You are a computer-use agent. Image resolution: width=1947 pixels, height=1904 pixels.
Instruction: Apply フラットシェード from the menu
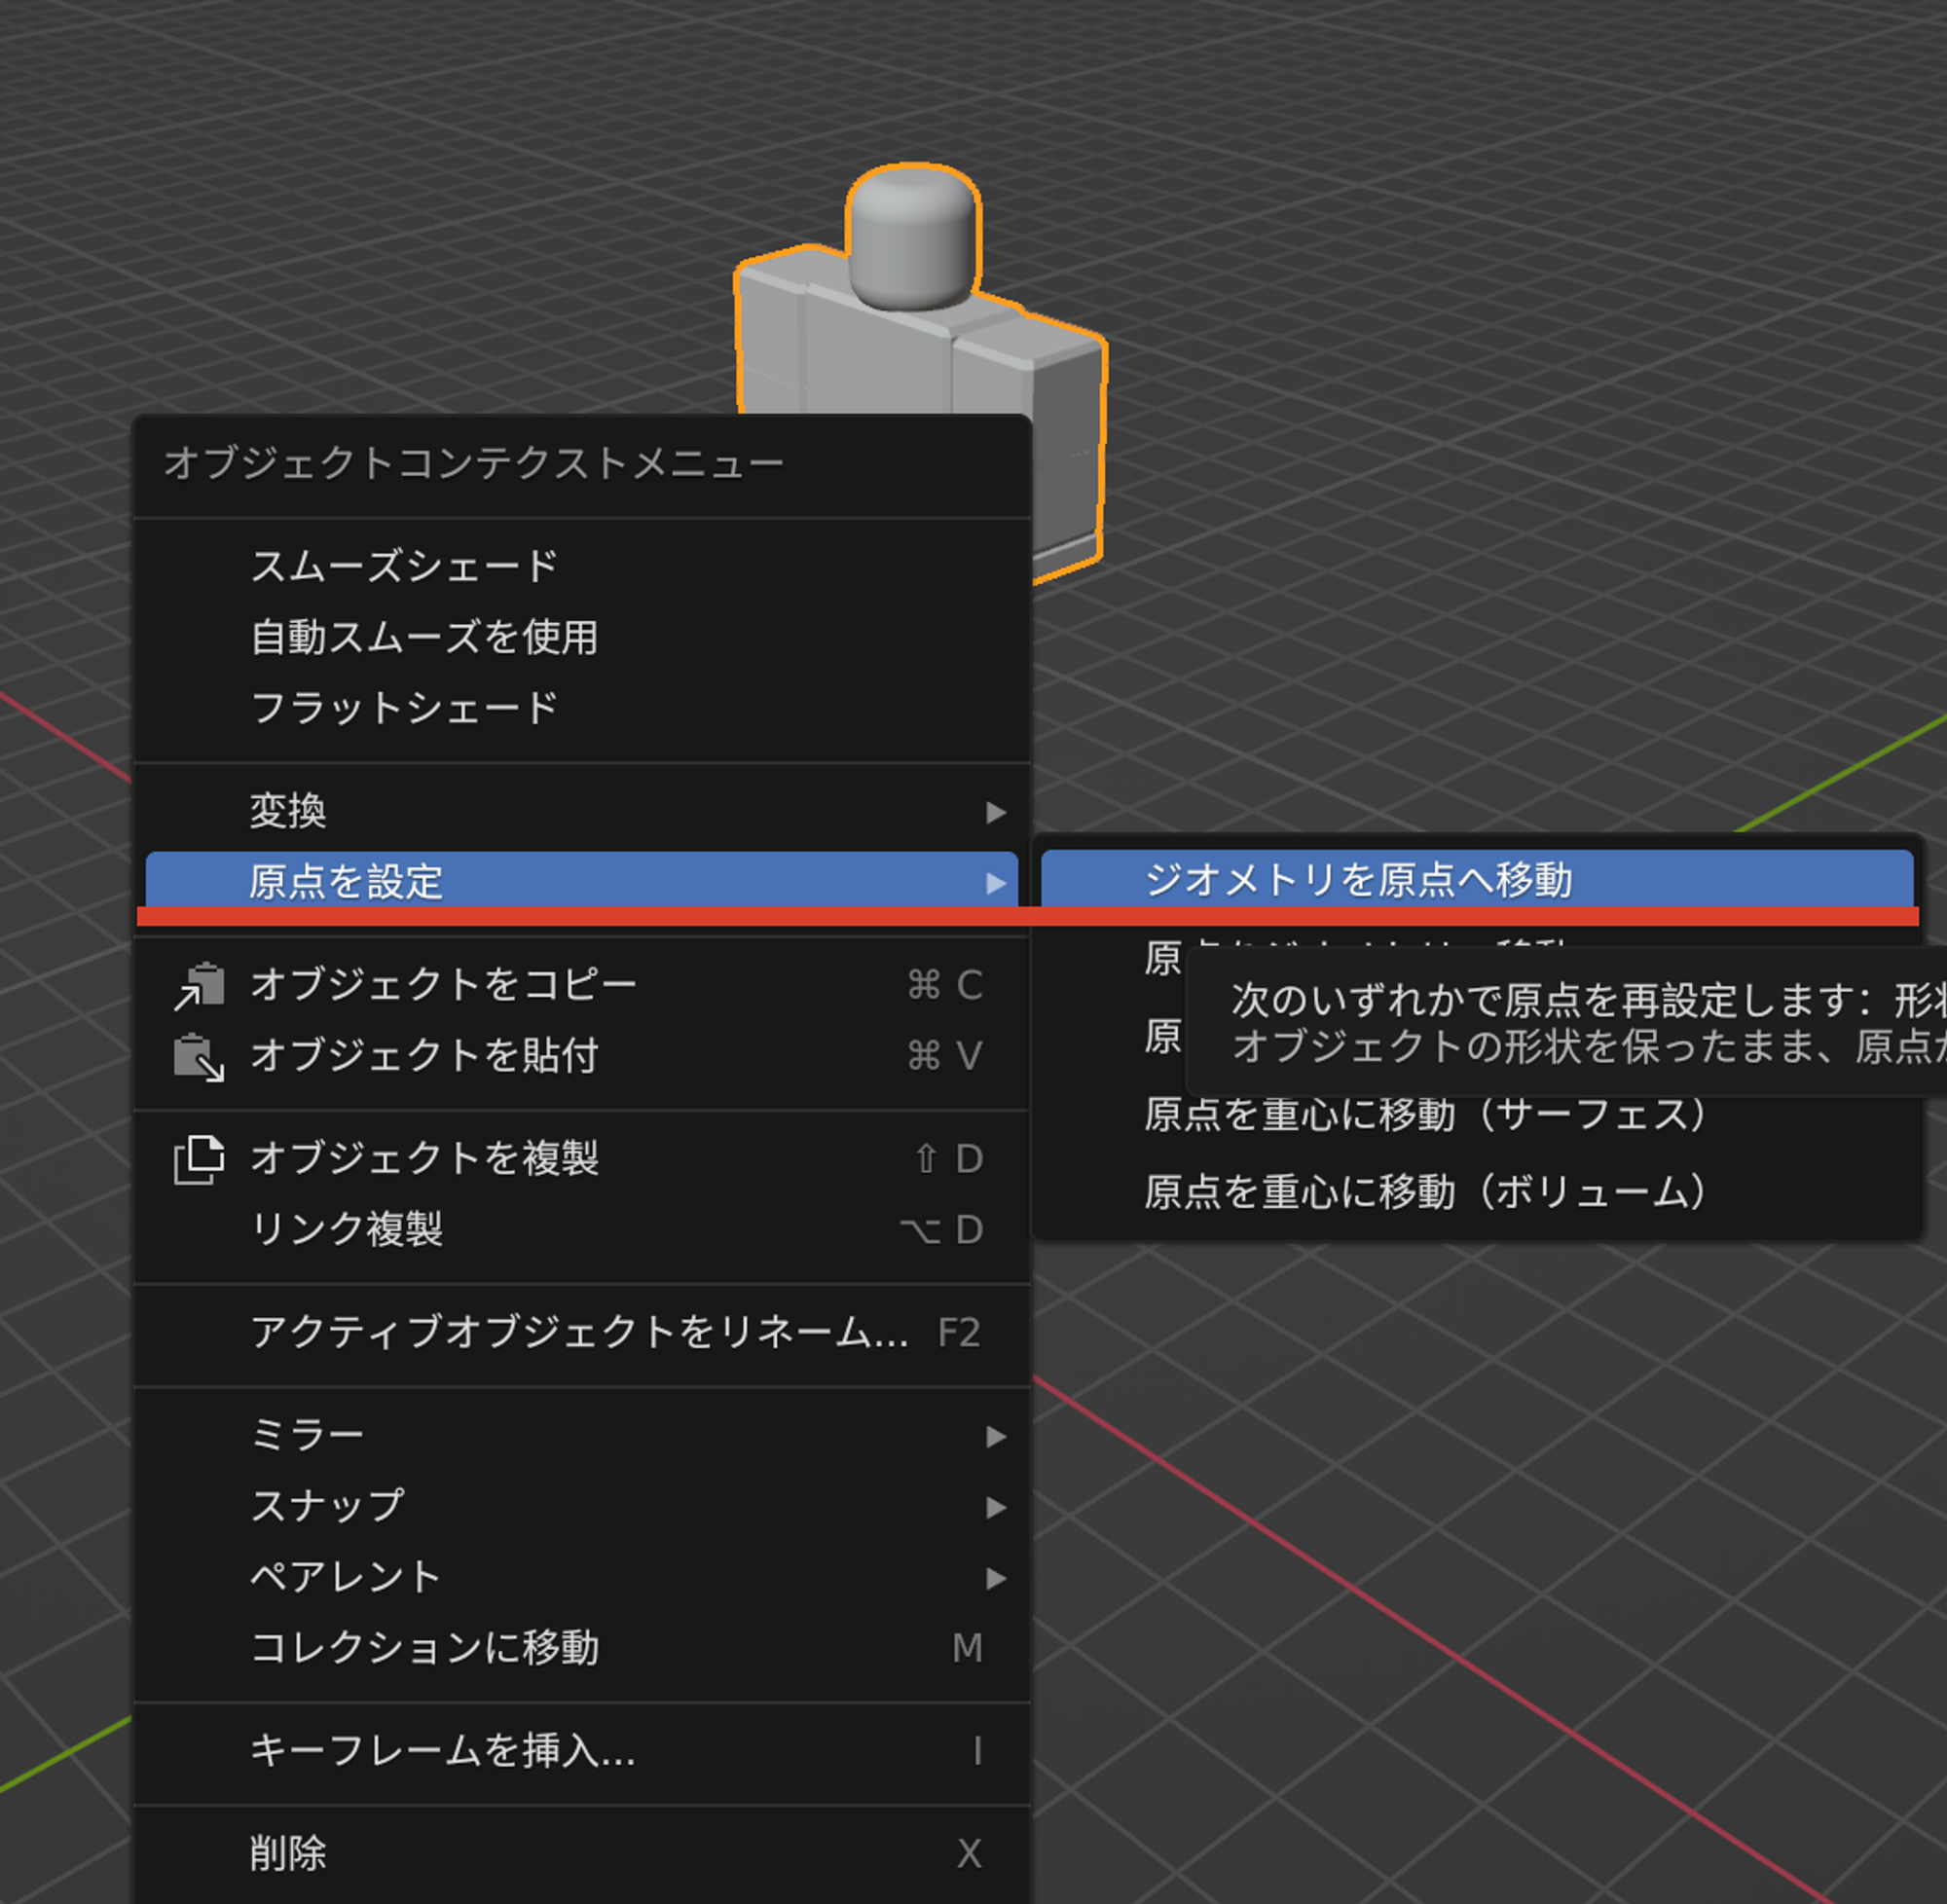coord(581,708)
